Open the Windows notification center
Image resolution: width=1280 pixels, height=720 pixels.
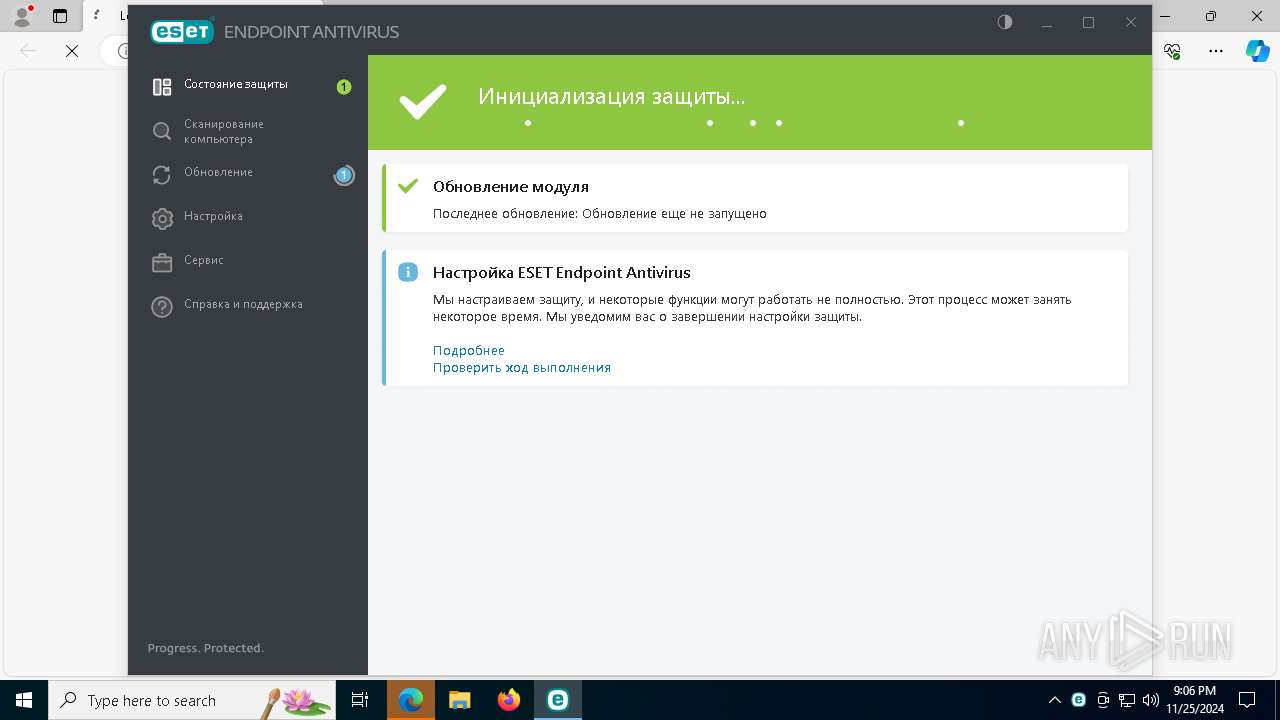point(1247,700)
